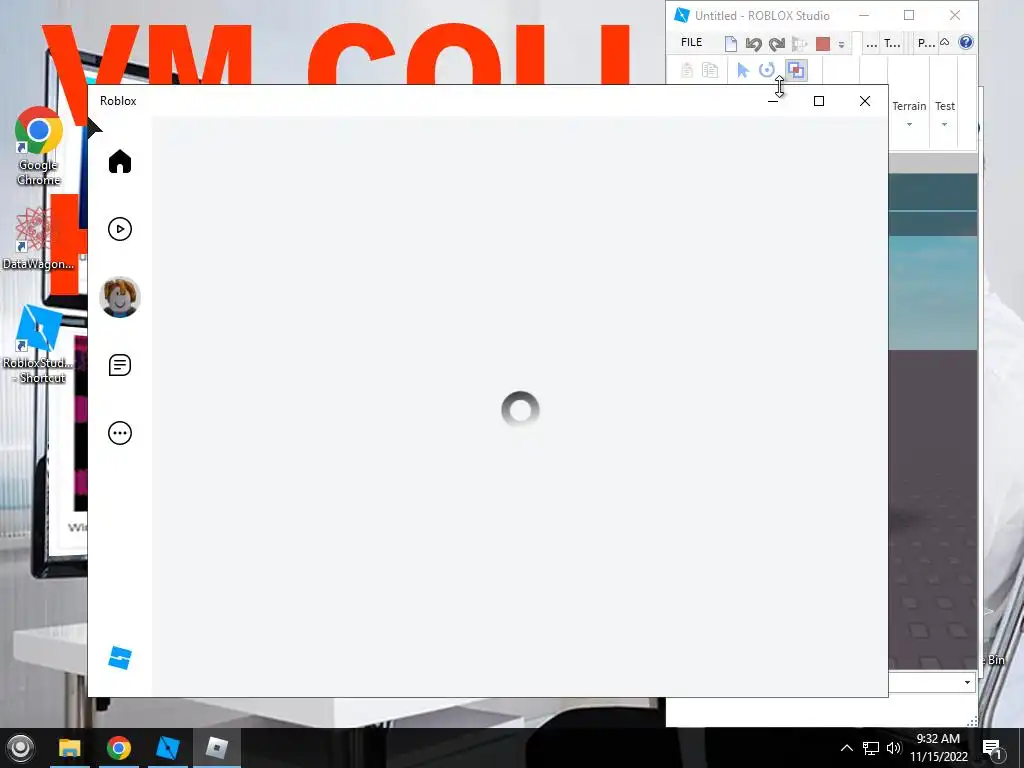Switch to the truncated P... ribbon tab
The image size is (1024, 768).
pyautogui.click(x=925, y=43)
